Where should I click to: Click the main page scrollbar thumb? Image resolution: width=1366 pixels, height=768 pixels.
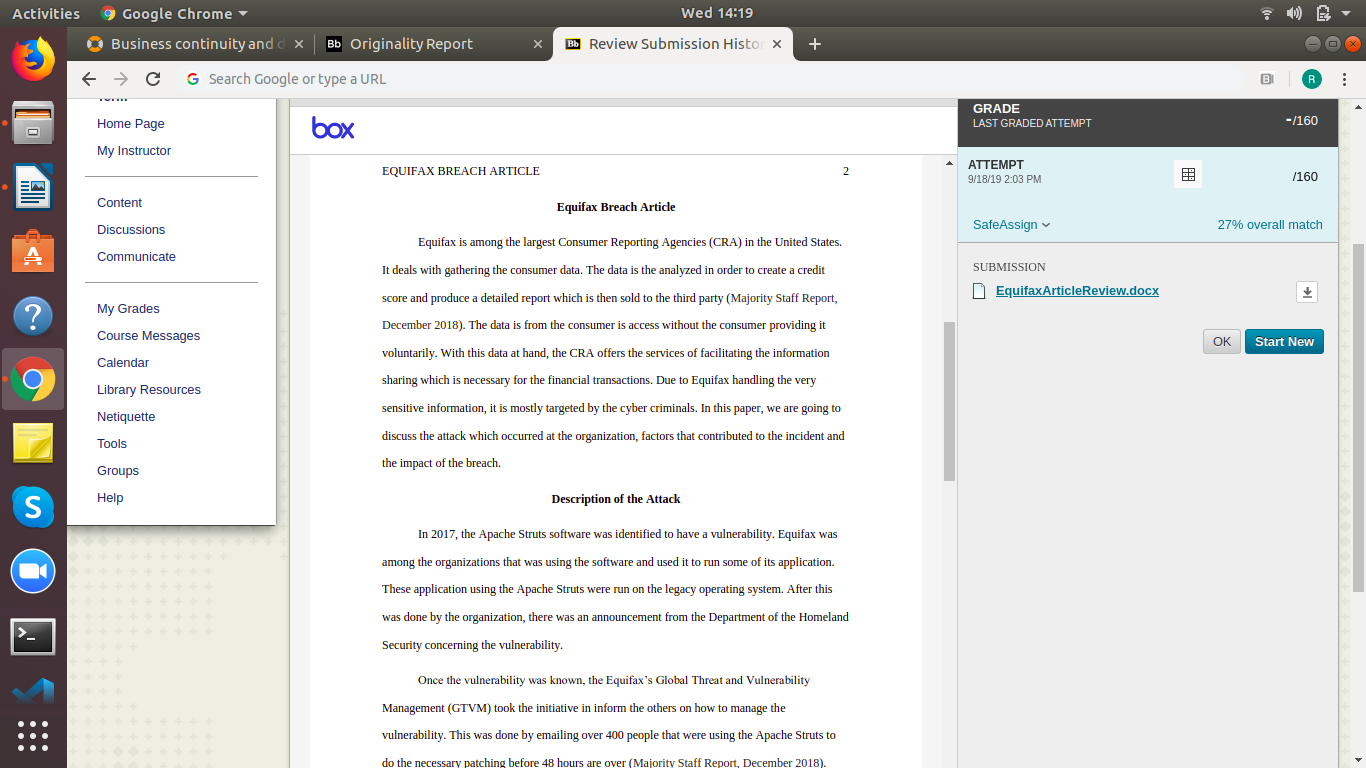pos(1358,417)
